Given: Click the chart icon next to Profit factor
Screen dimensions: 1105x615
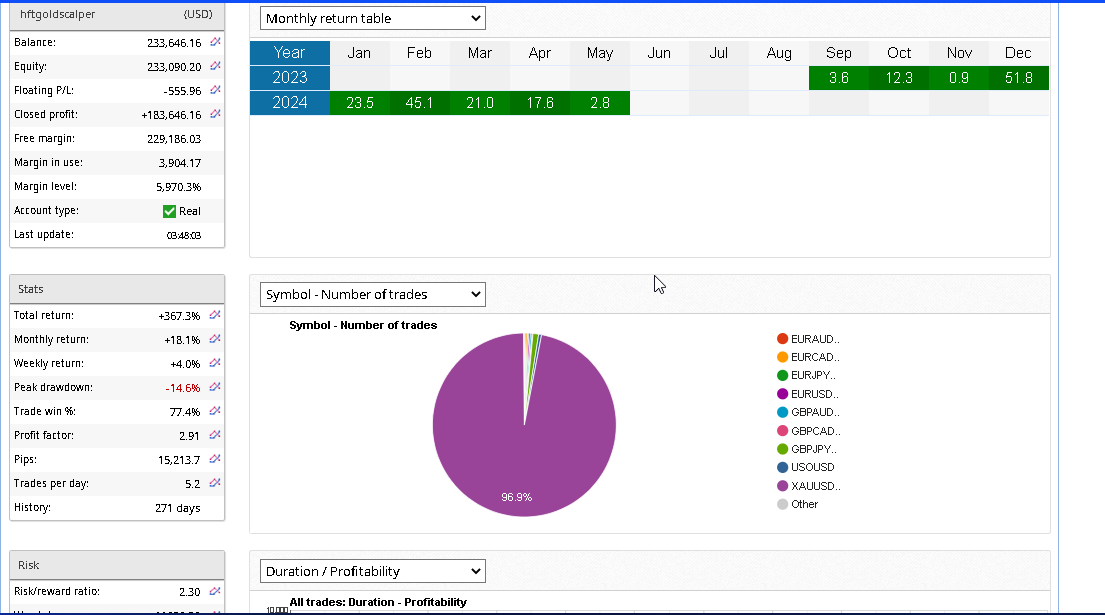Looking at the screenshot, I should (x=215, y=436).
